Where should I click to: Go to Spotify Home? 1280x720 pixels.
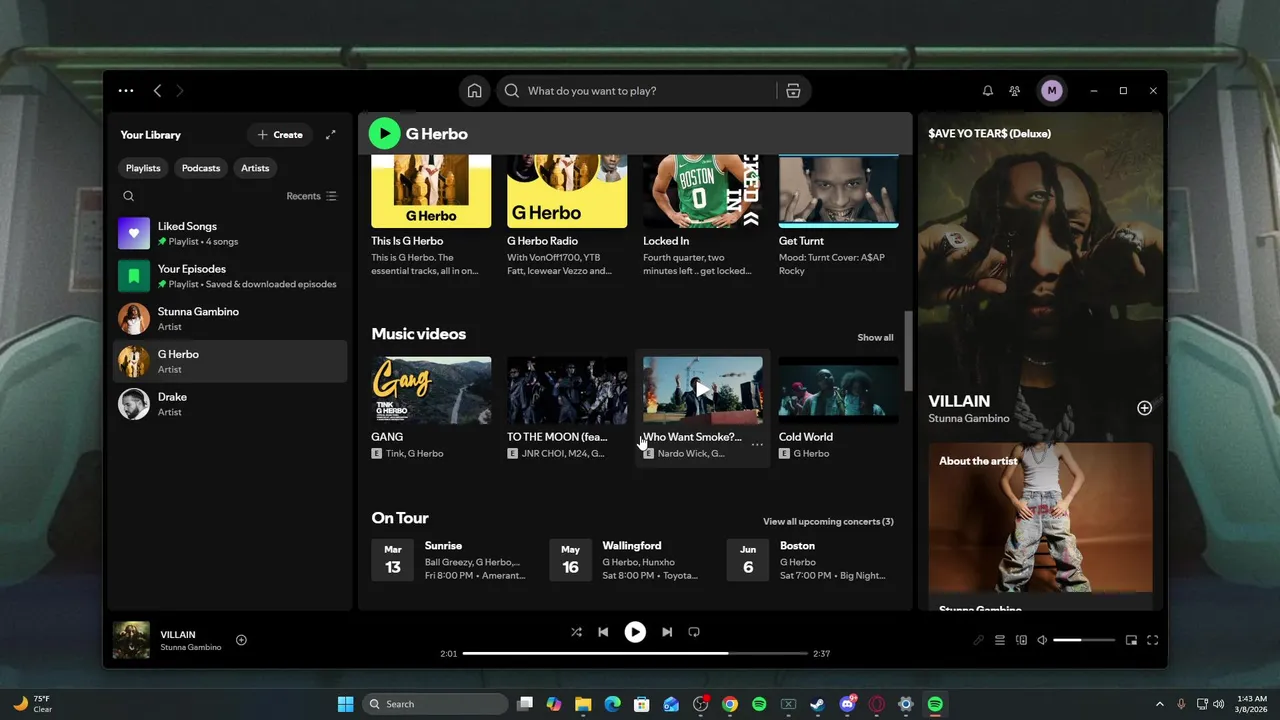474,91
